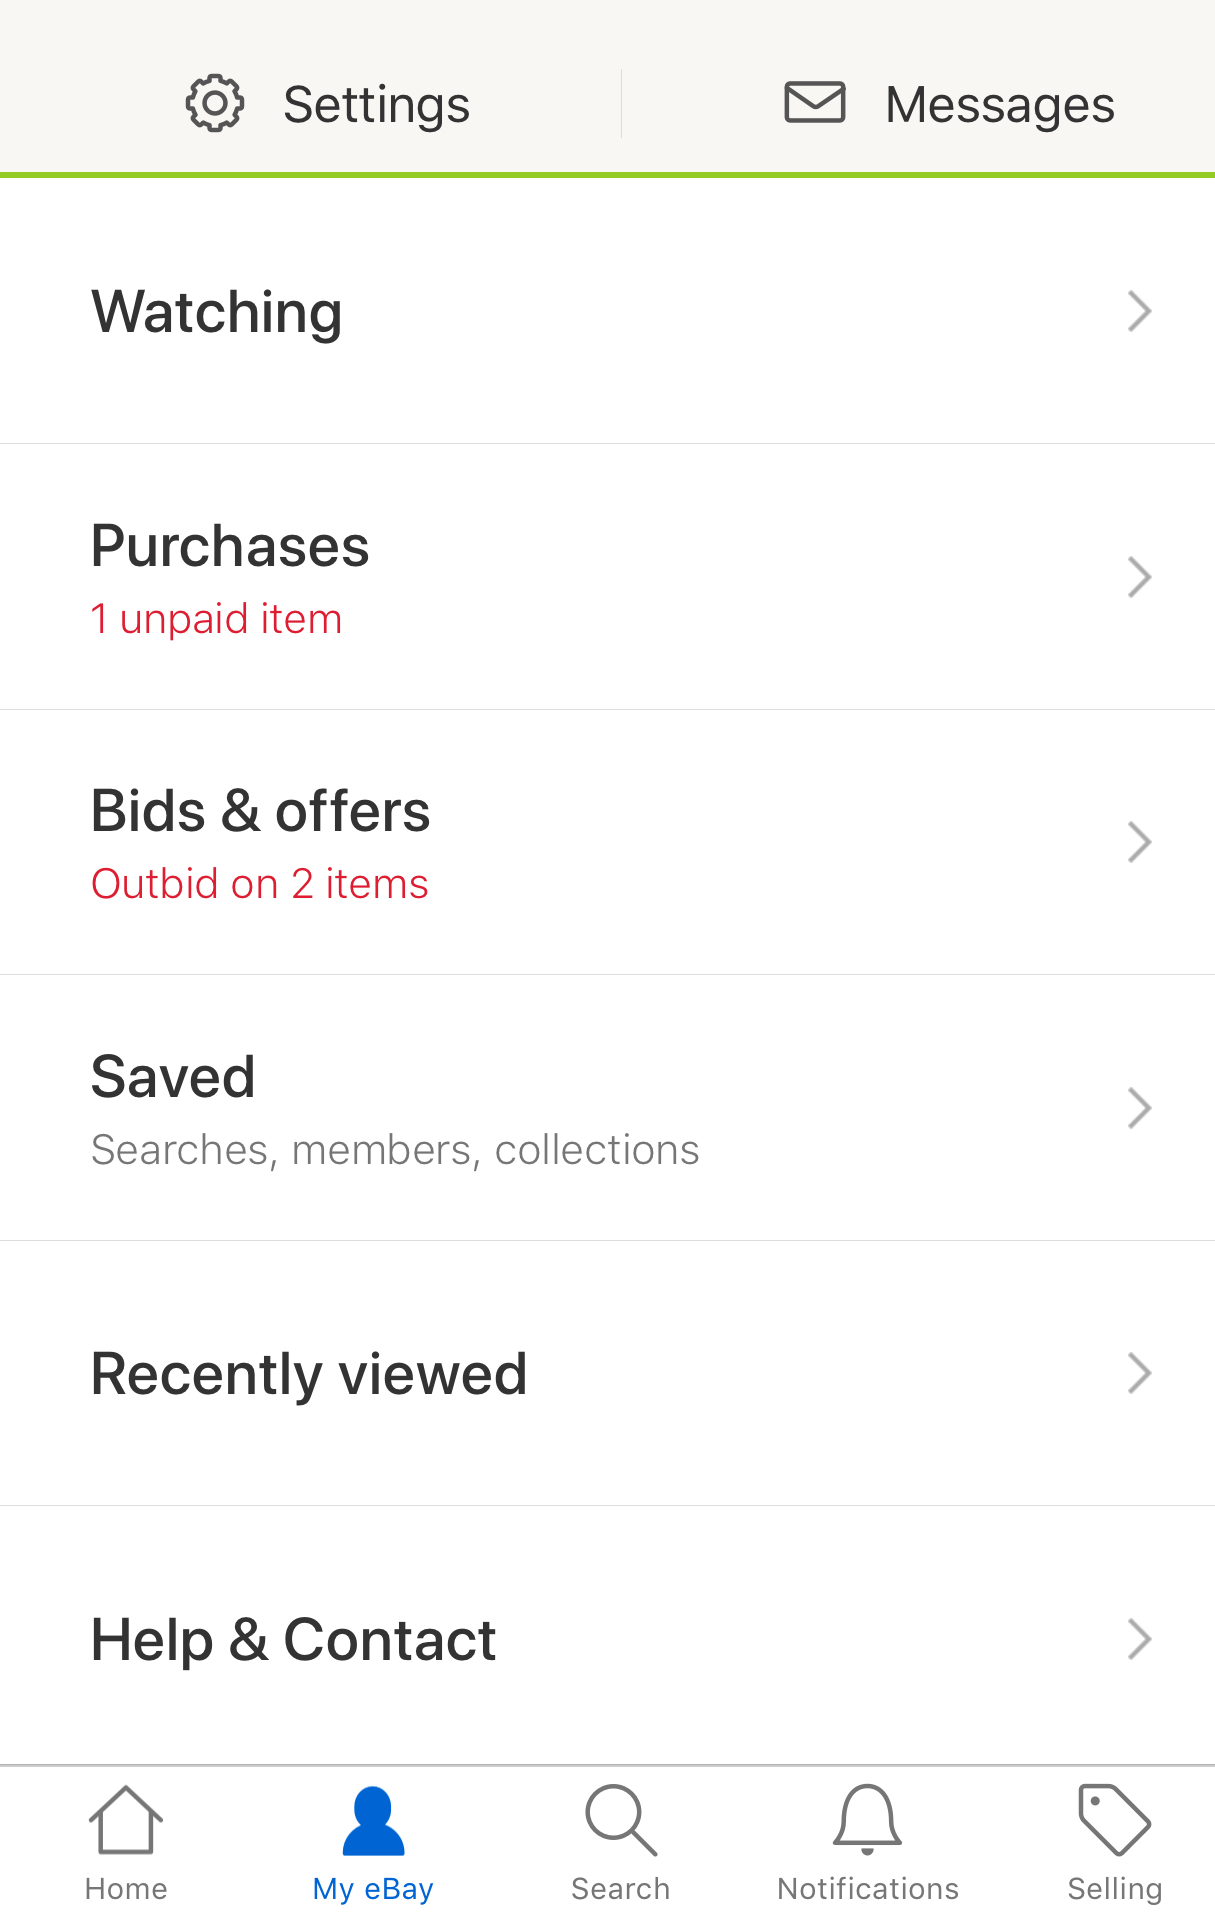View the Outbid on 2 items notice
This screenshot has width=1215, height=1912.
tap(260, 884)
